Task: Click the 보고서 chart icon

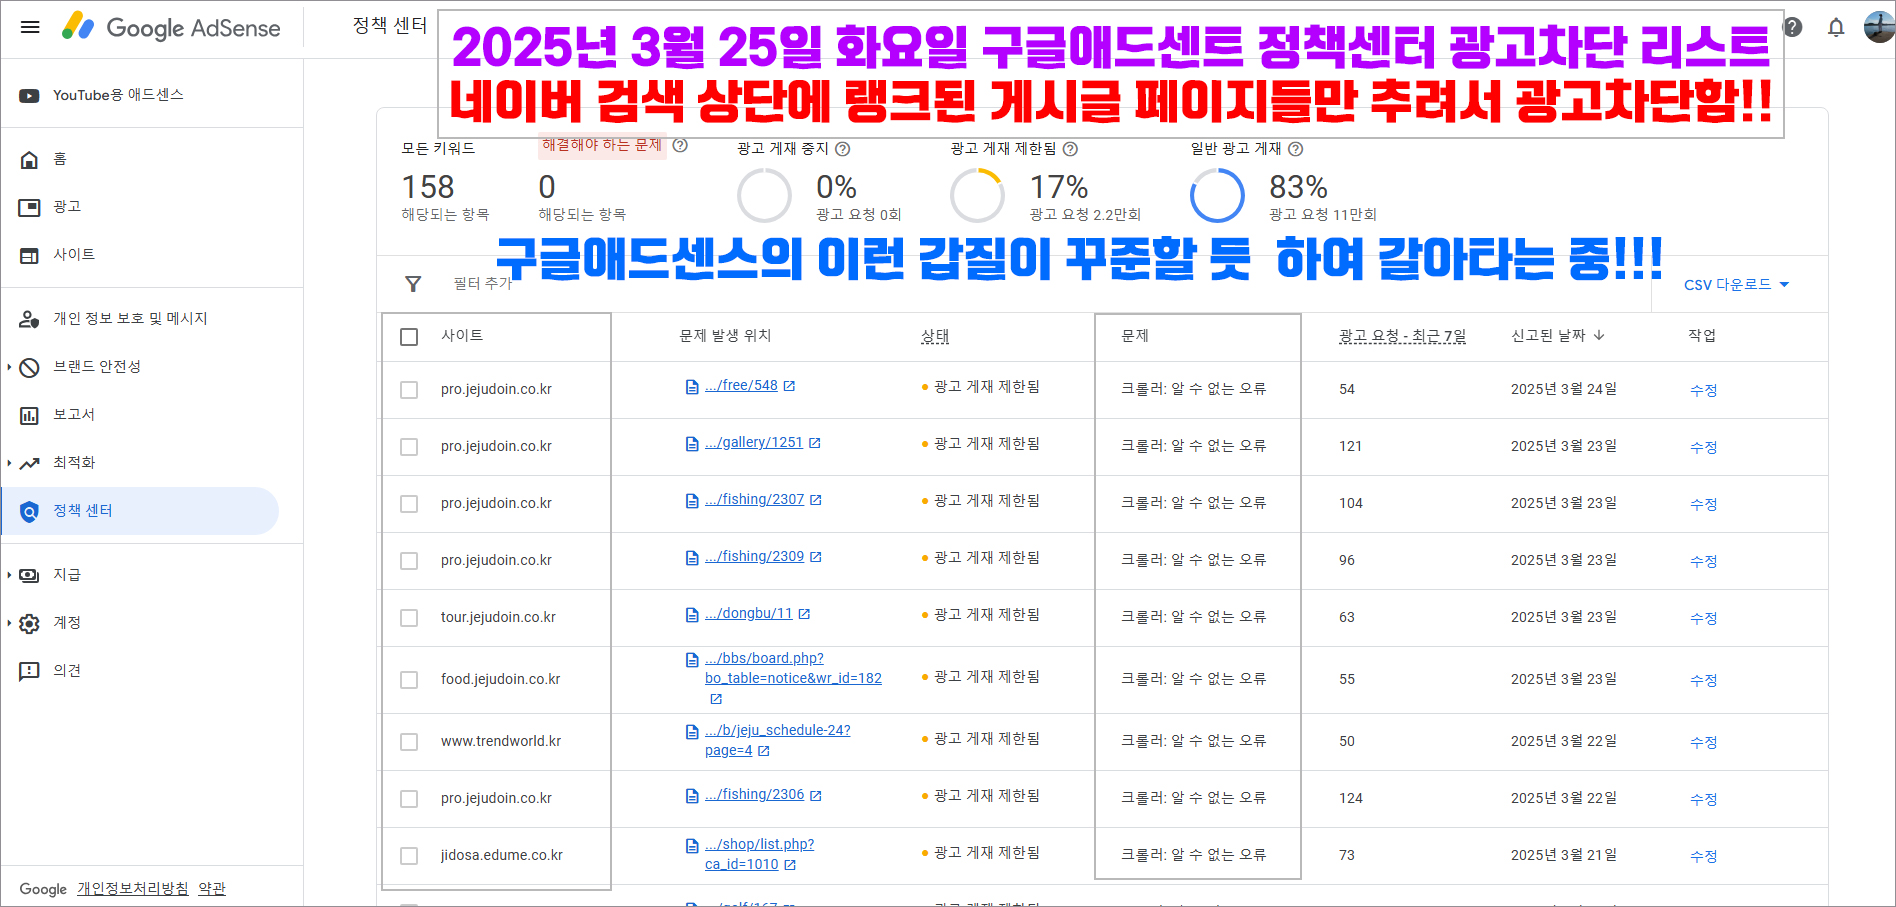Action: point(30,415)
